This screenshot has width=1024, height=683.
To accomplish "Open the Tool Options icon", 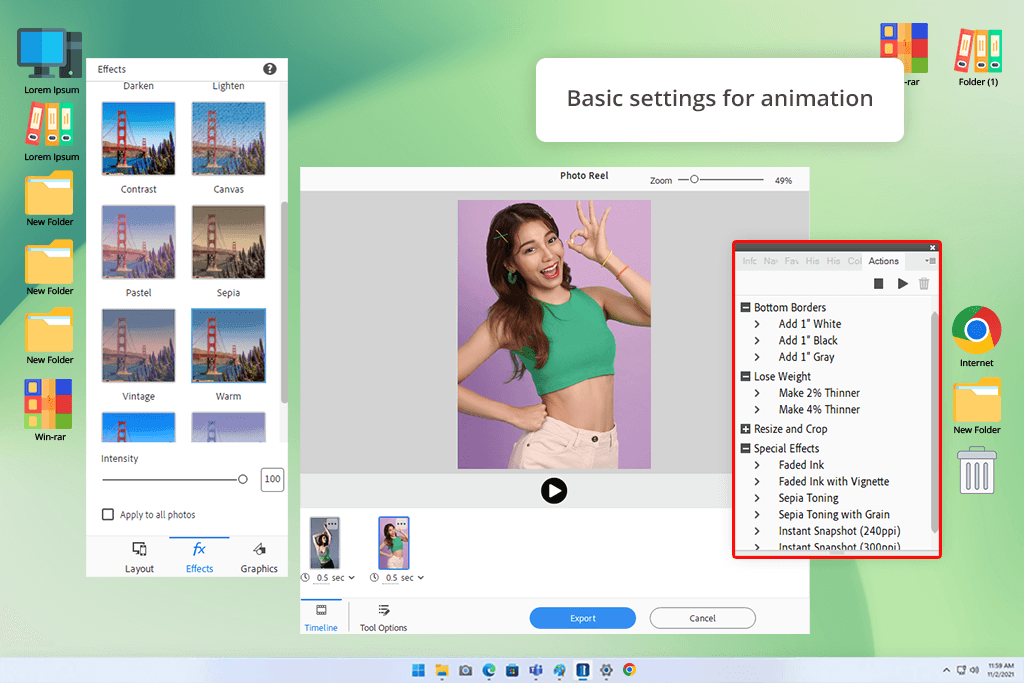I will (x=384, y=610).
